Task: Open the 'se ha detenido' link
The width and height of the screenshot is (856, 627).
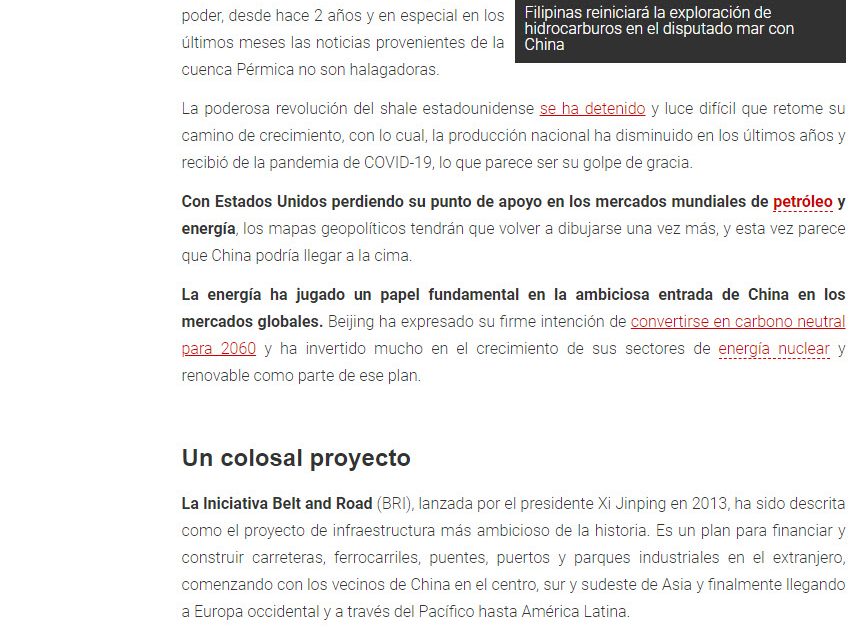Action: click(592, 108)
